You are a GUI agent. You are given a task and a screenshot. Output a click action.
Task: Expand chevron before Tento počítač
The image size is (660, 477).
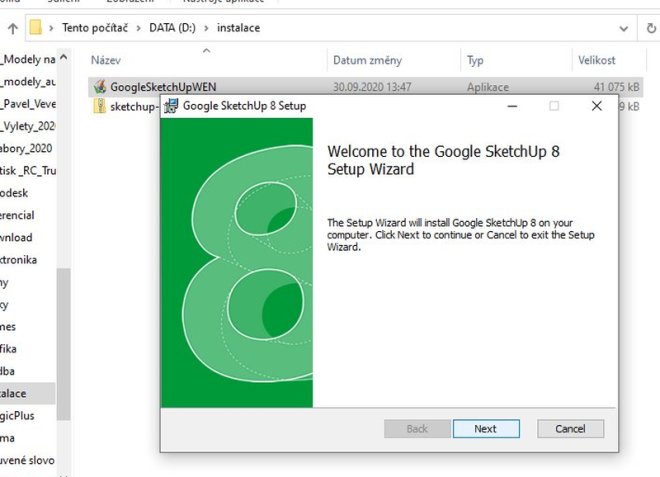click(x=51, y=28)
